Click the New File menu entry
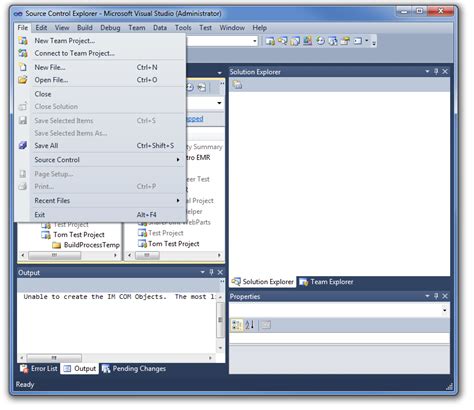Viewport: 474px width, 410px height. [x=100, y=67]
